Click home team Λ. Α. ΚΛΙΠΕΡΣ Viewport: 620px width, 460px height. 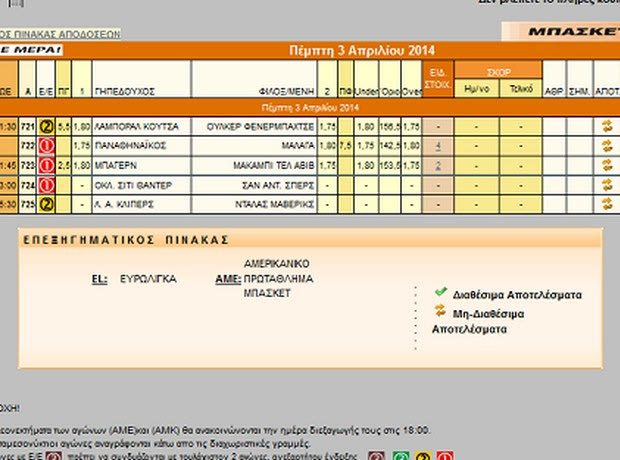(x=124, y=204)
